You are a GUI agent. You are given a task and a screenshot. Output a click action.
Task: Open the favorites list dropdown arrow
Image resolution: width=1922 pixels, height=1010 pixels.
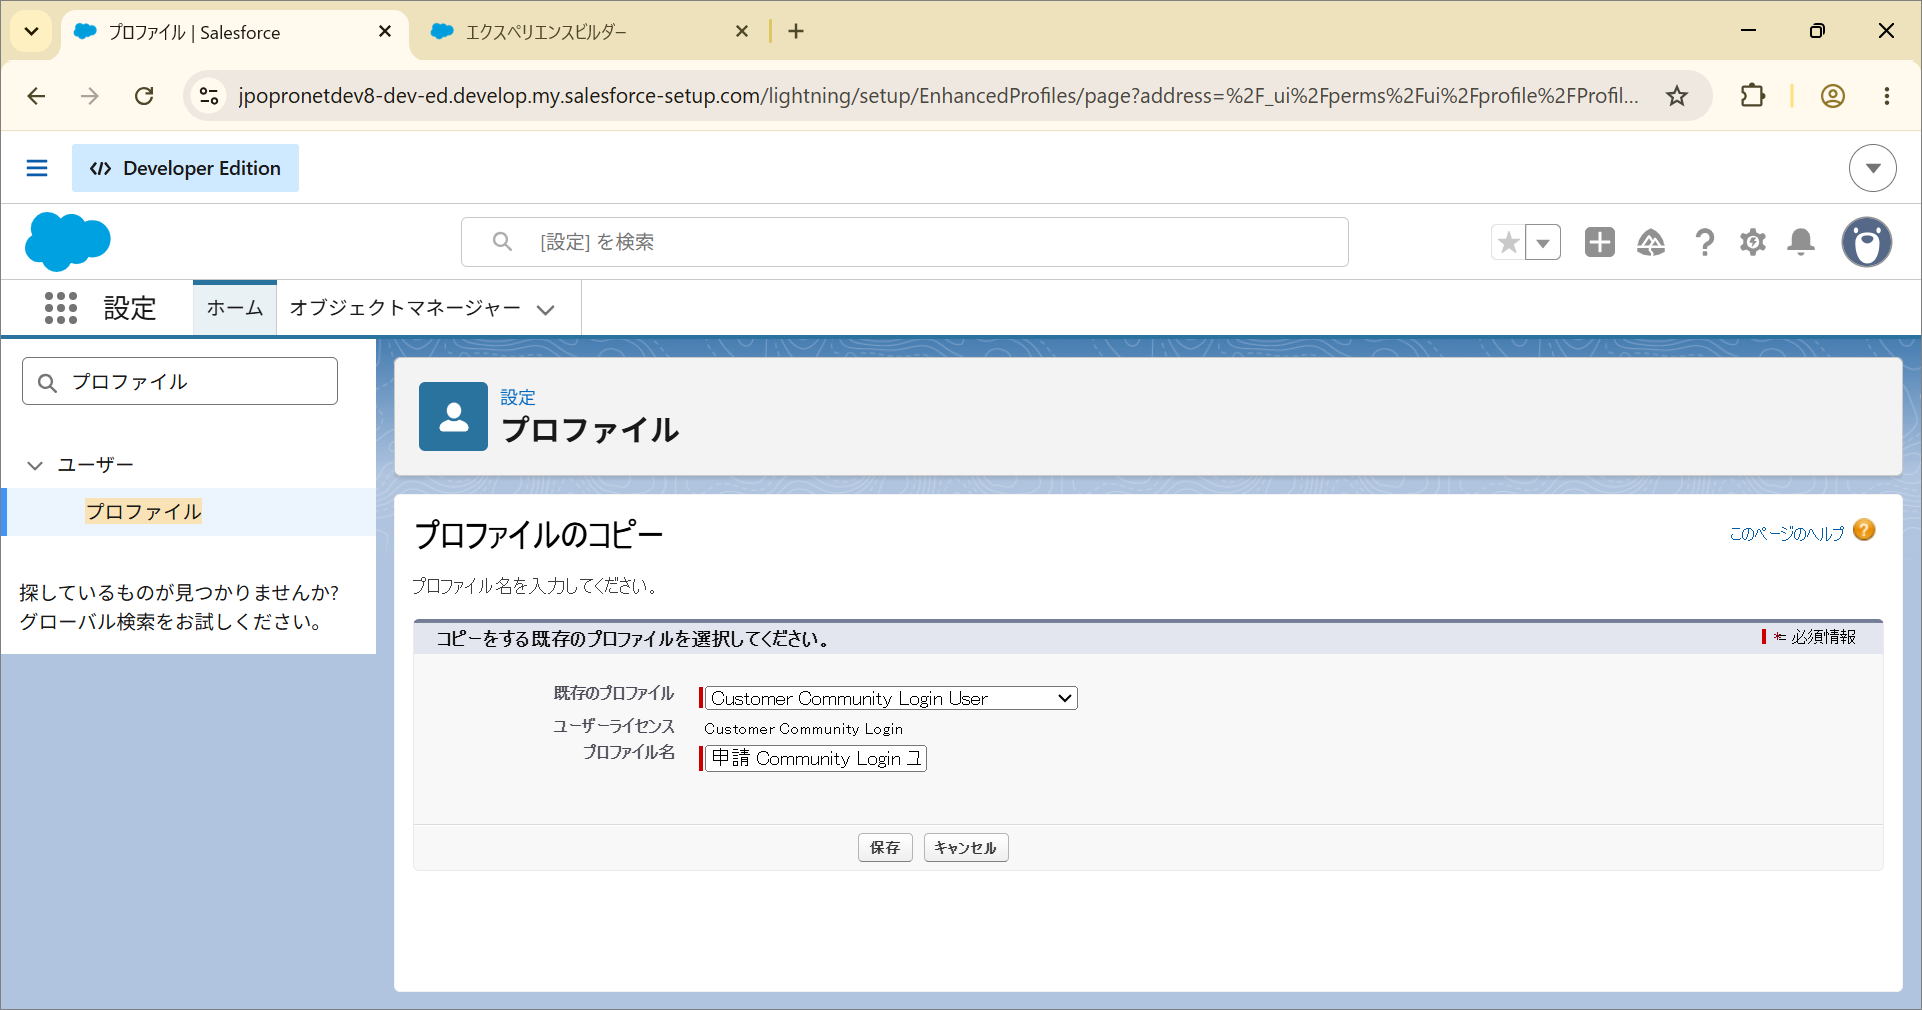pos(1543,242)
